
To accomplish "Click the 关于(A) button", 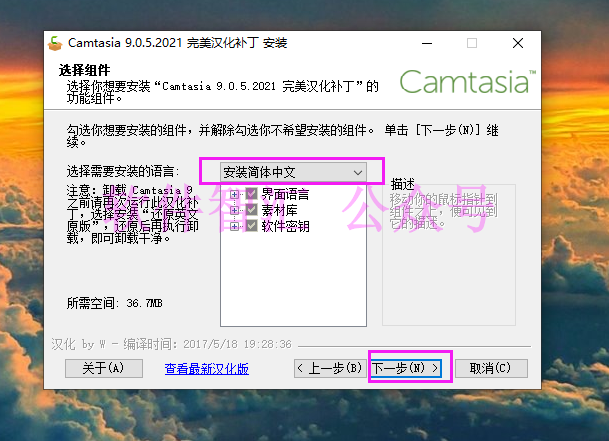I will 104,368.
